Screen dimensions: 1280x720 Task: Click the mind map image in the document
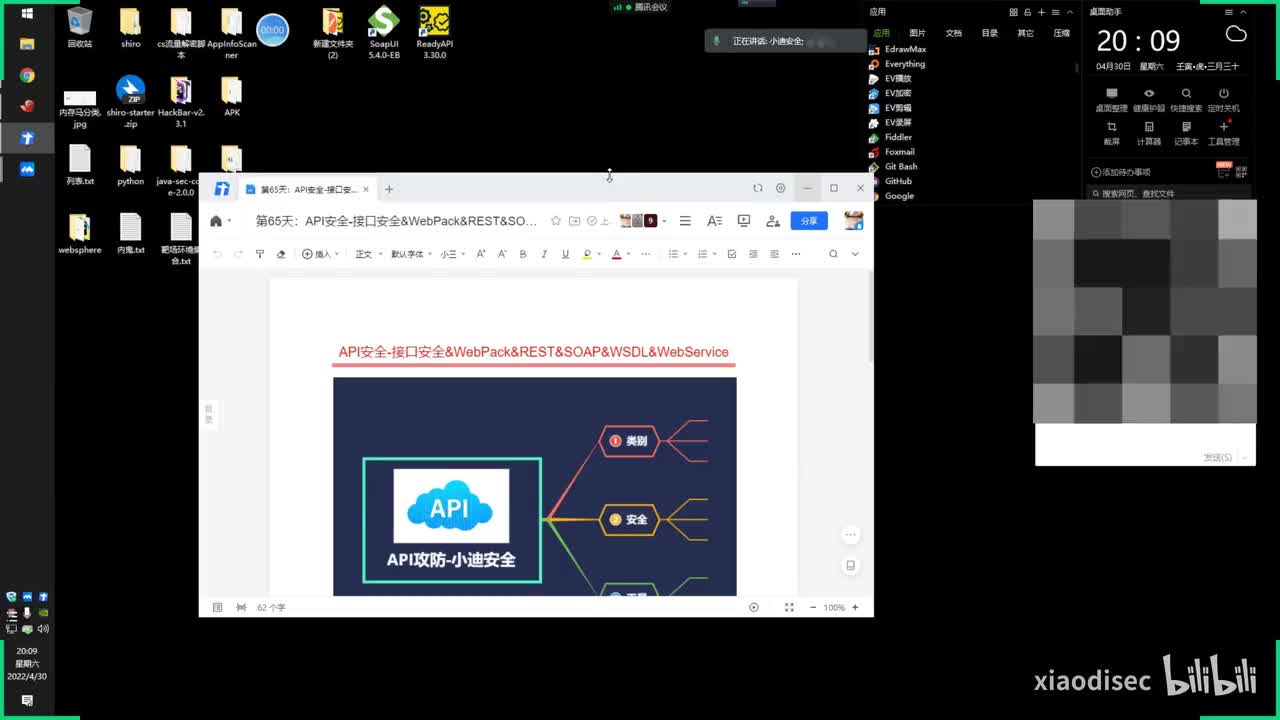[x=535, y=486]
